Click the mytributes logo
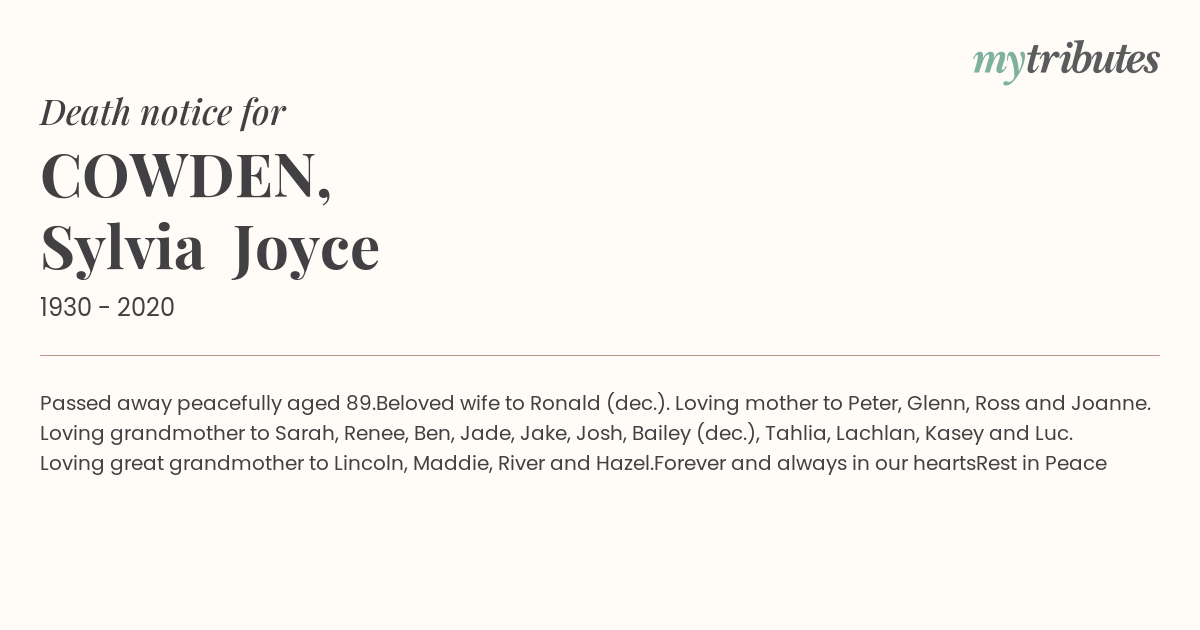This screenshot has width=1200, height=630. click(x=1066, y=62)
